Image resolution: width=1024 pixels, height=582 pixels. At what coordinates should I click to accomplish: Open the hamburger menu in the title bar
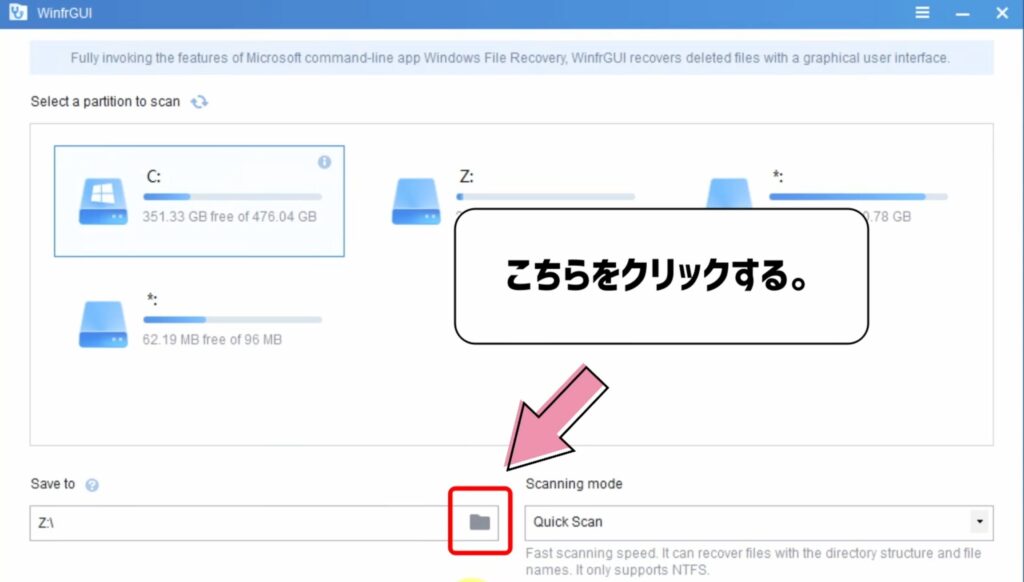(x=921, y=13)
